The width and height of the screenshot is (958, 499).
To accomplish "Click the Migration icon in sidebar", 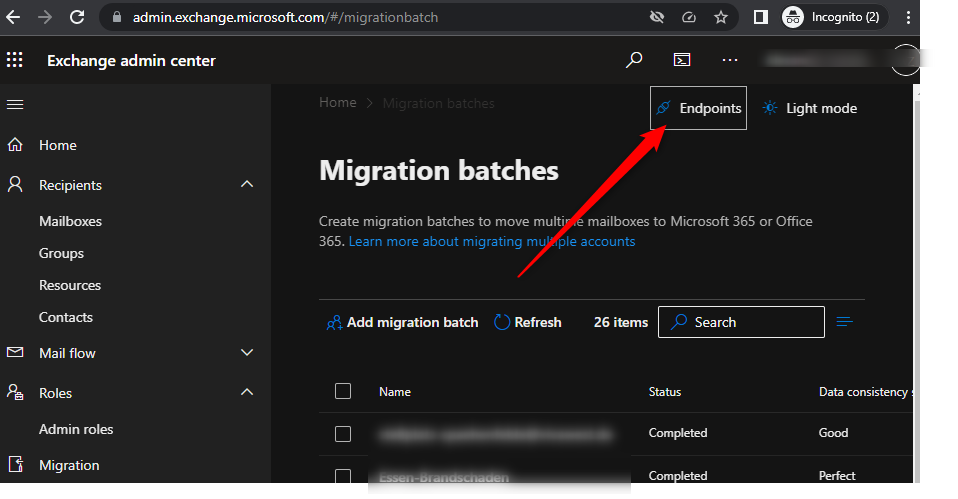I will 16,464.
